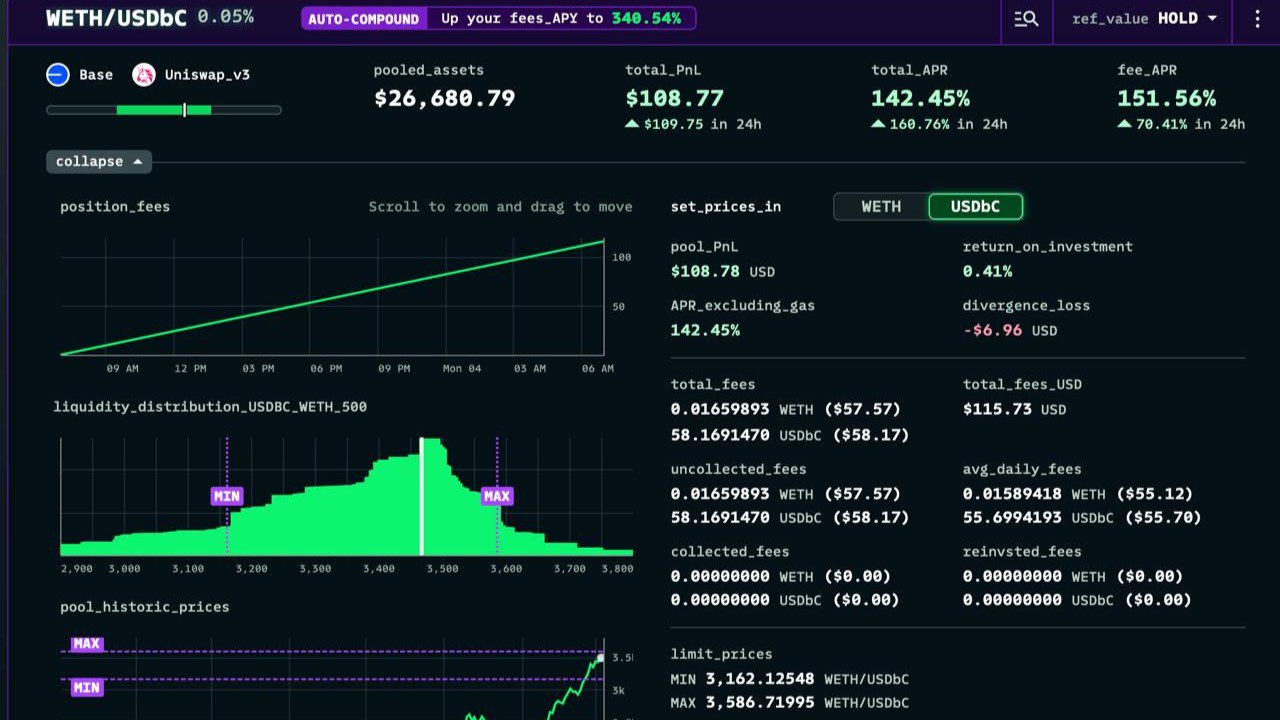Set prices in USDbC
1280x720 pixels.
point(976,207)
